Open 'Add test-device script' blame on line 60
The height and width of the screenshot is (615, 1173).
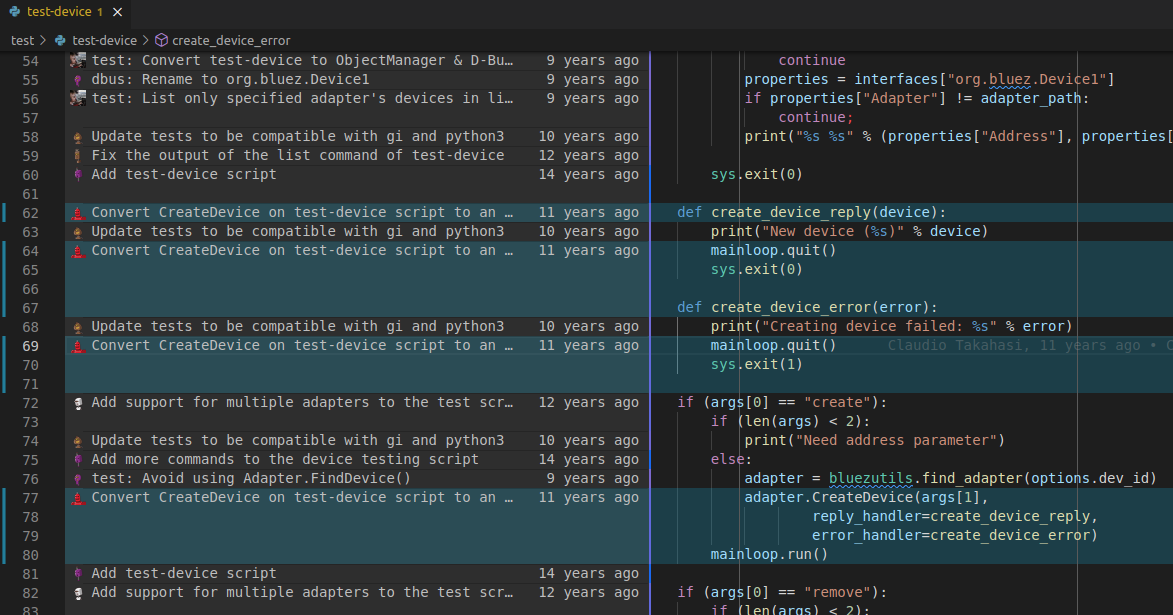[x=184, y=174]
